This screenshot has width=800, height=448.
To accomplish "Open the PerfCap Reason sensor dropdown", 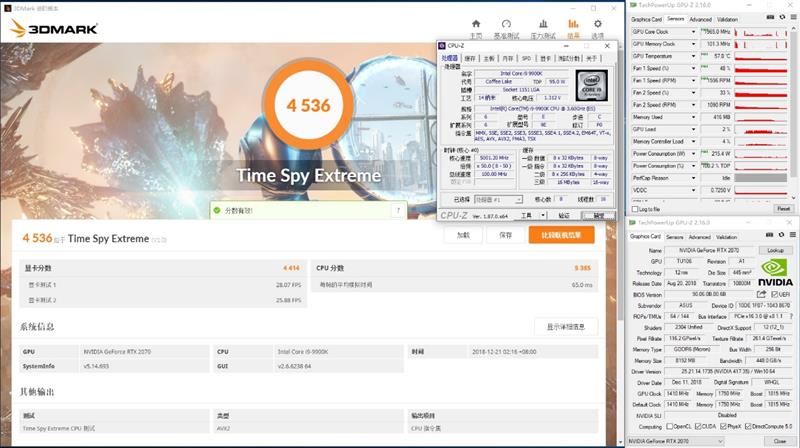I will pos(693,178).
